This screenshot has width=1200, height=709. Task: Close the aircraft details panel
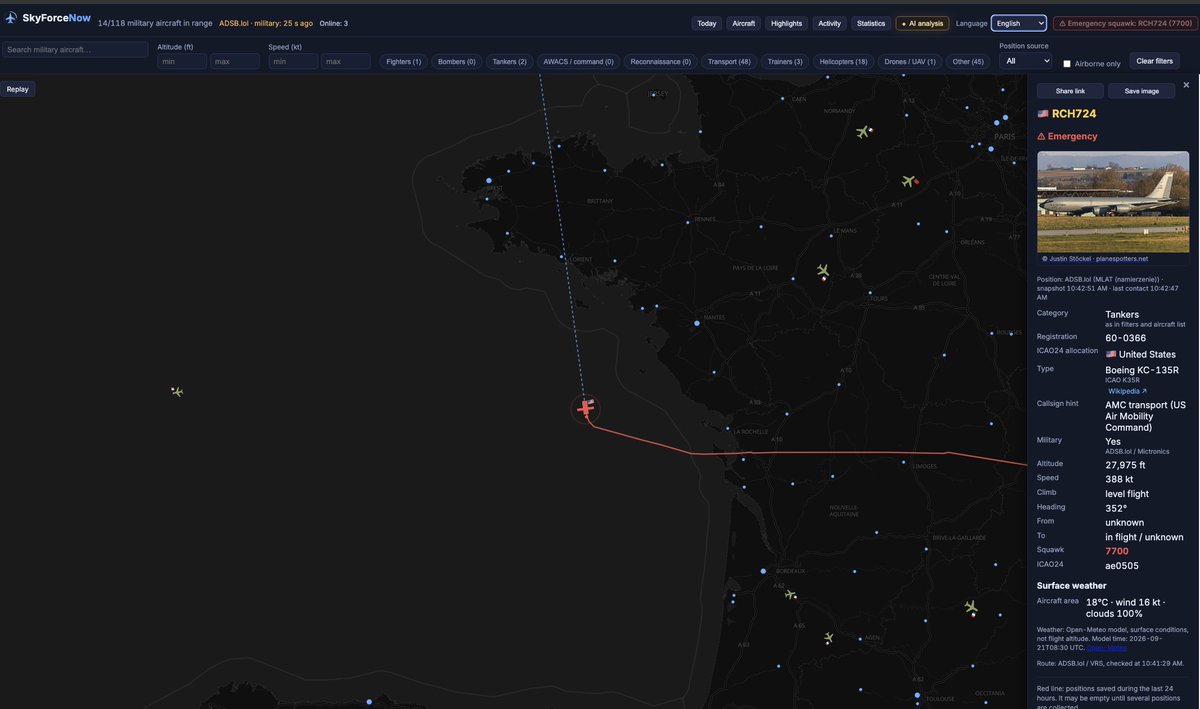pos(1186,85)
